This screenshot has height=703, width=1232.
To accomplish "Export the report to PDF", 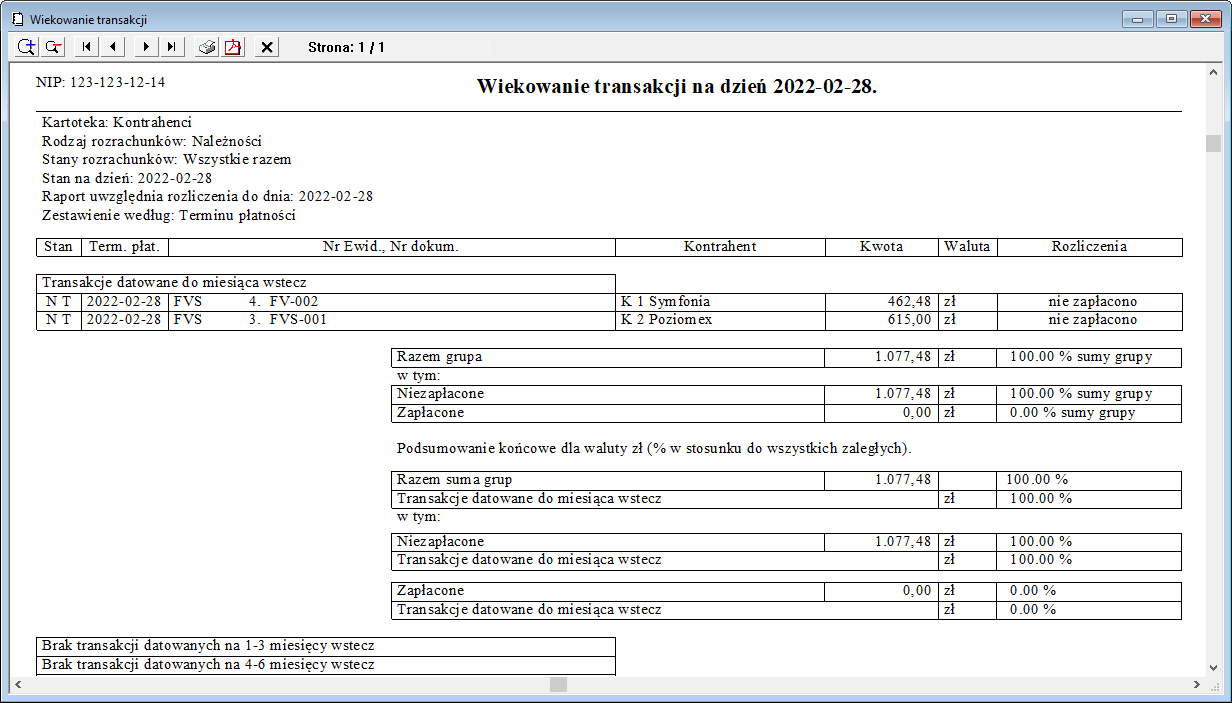I will click(233, 47).
